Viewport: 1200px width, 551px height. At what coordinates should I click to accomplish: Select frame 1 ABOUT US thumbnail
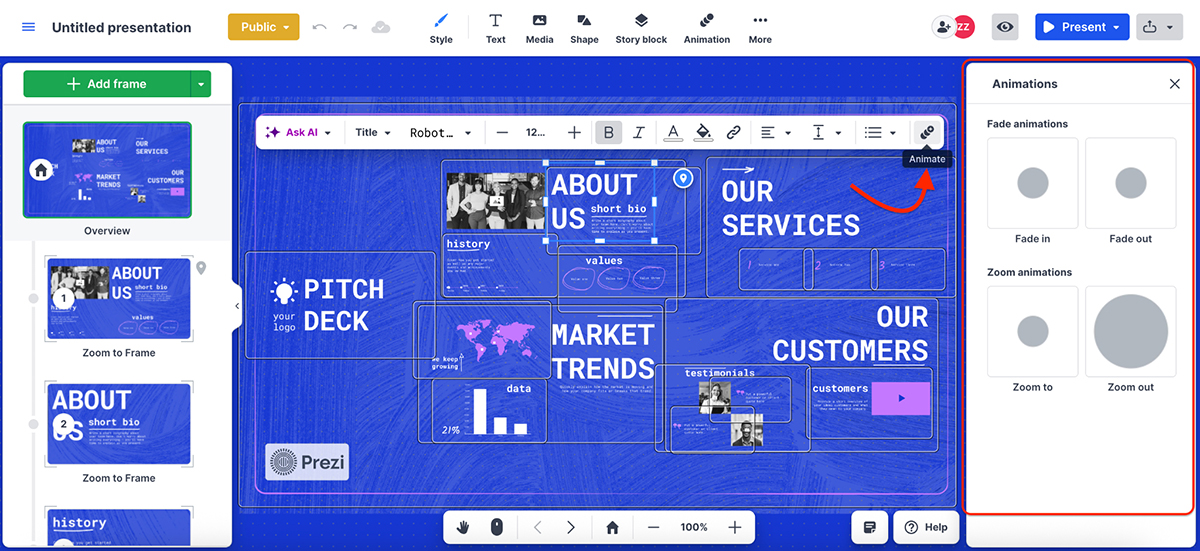pyautogui.click(x=119, y=298)
